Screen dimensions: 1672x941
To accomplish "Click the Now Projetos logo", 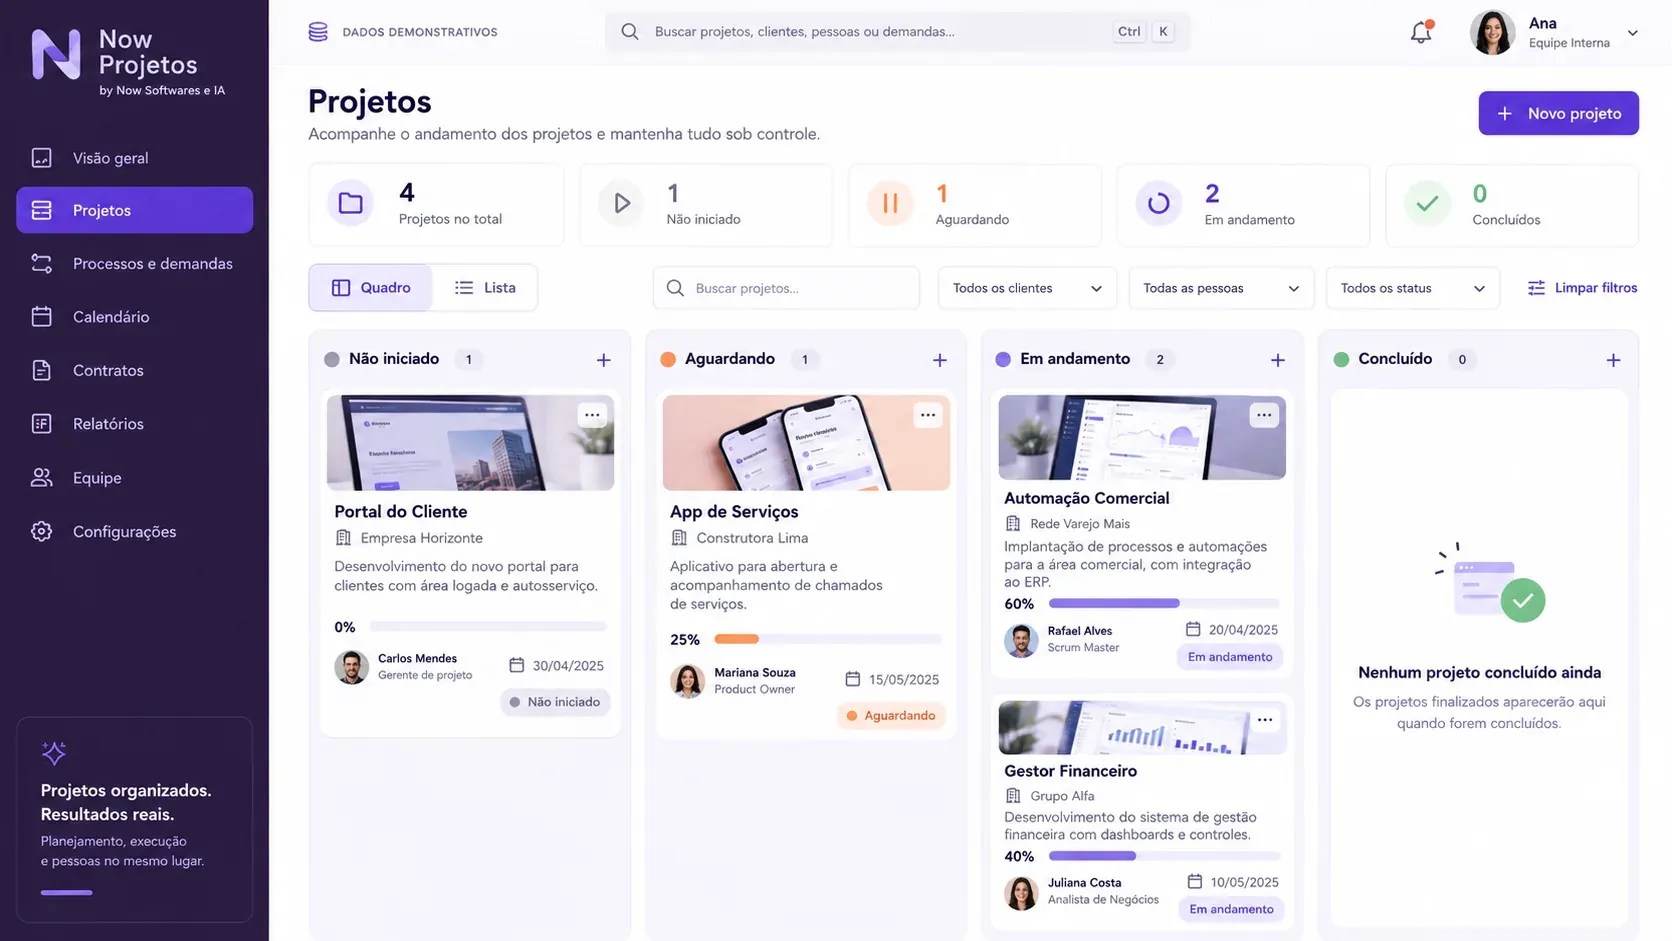I will (x=128, y=63).
